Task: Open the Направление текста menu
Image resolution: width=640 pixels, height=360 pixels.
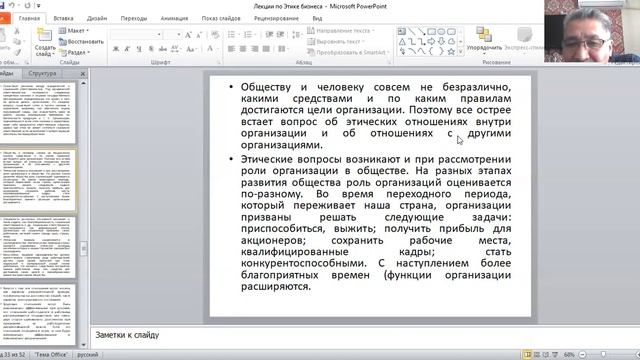Action: click(341, 31)
